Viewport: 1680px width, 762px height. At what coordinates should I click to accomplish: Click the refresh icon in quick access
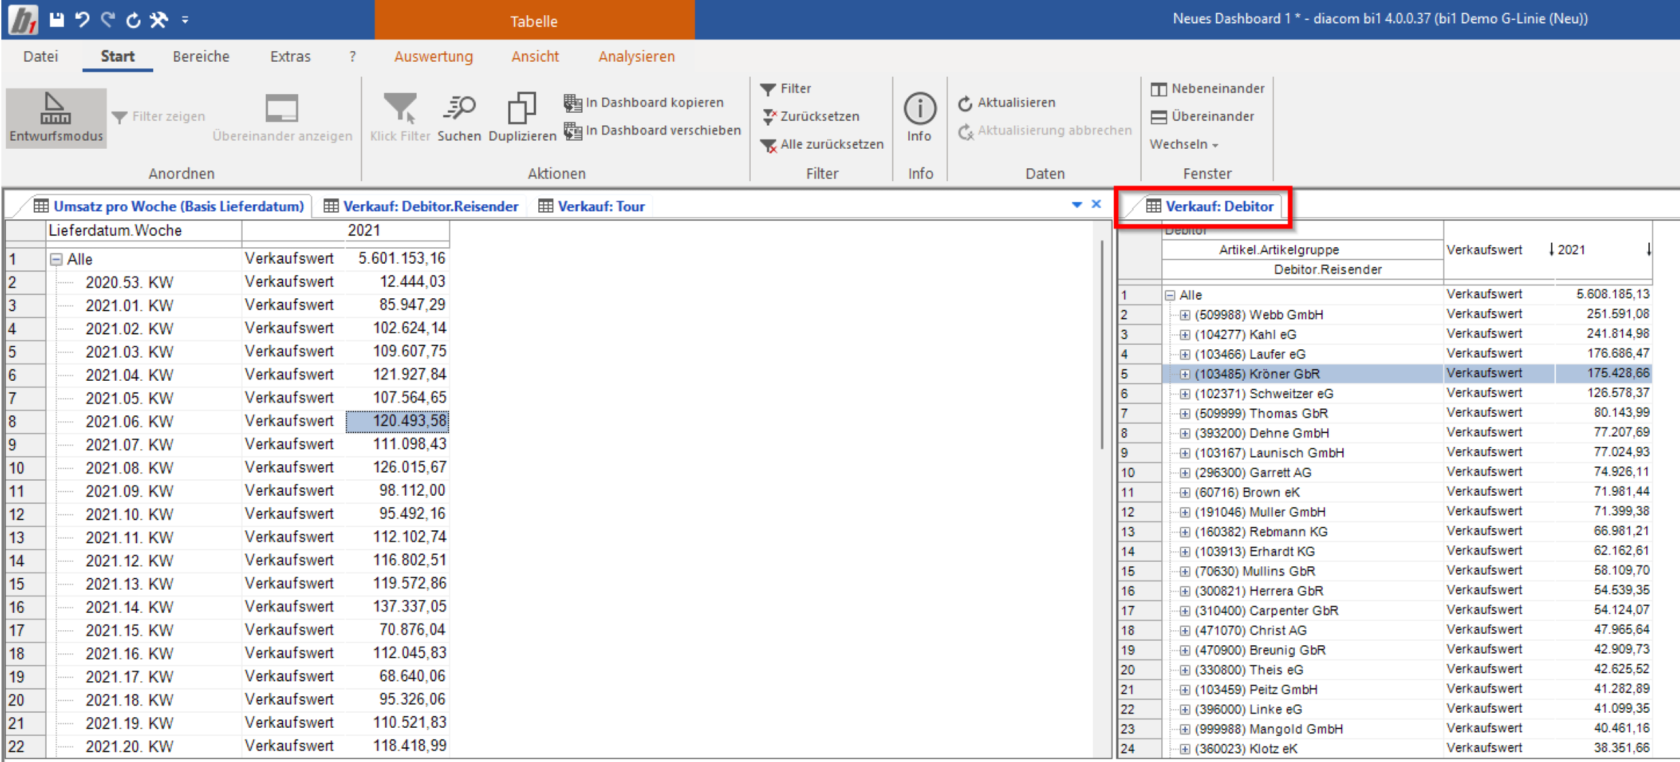(x=133, y=20)
